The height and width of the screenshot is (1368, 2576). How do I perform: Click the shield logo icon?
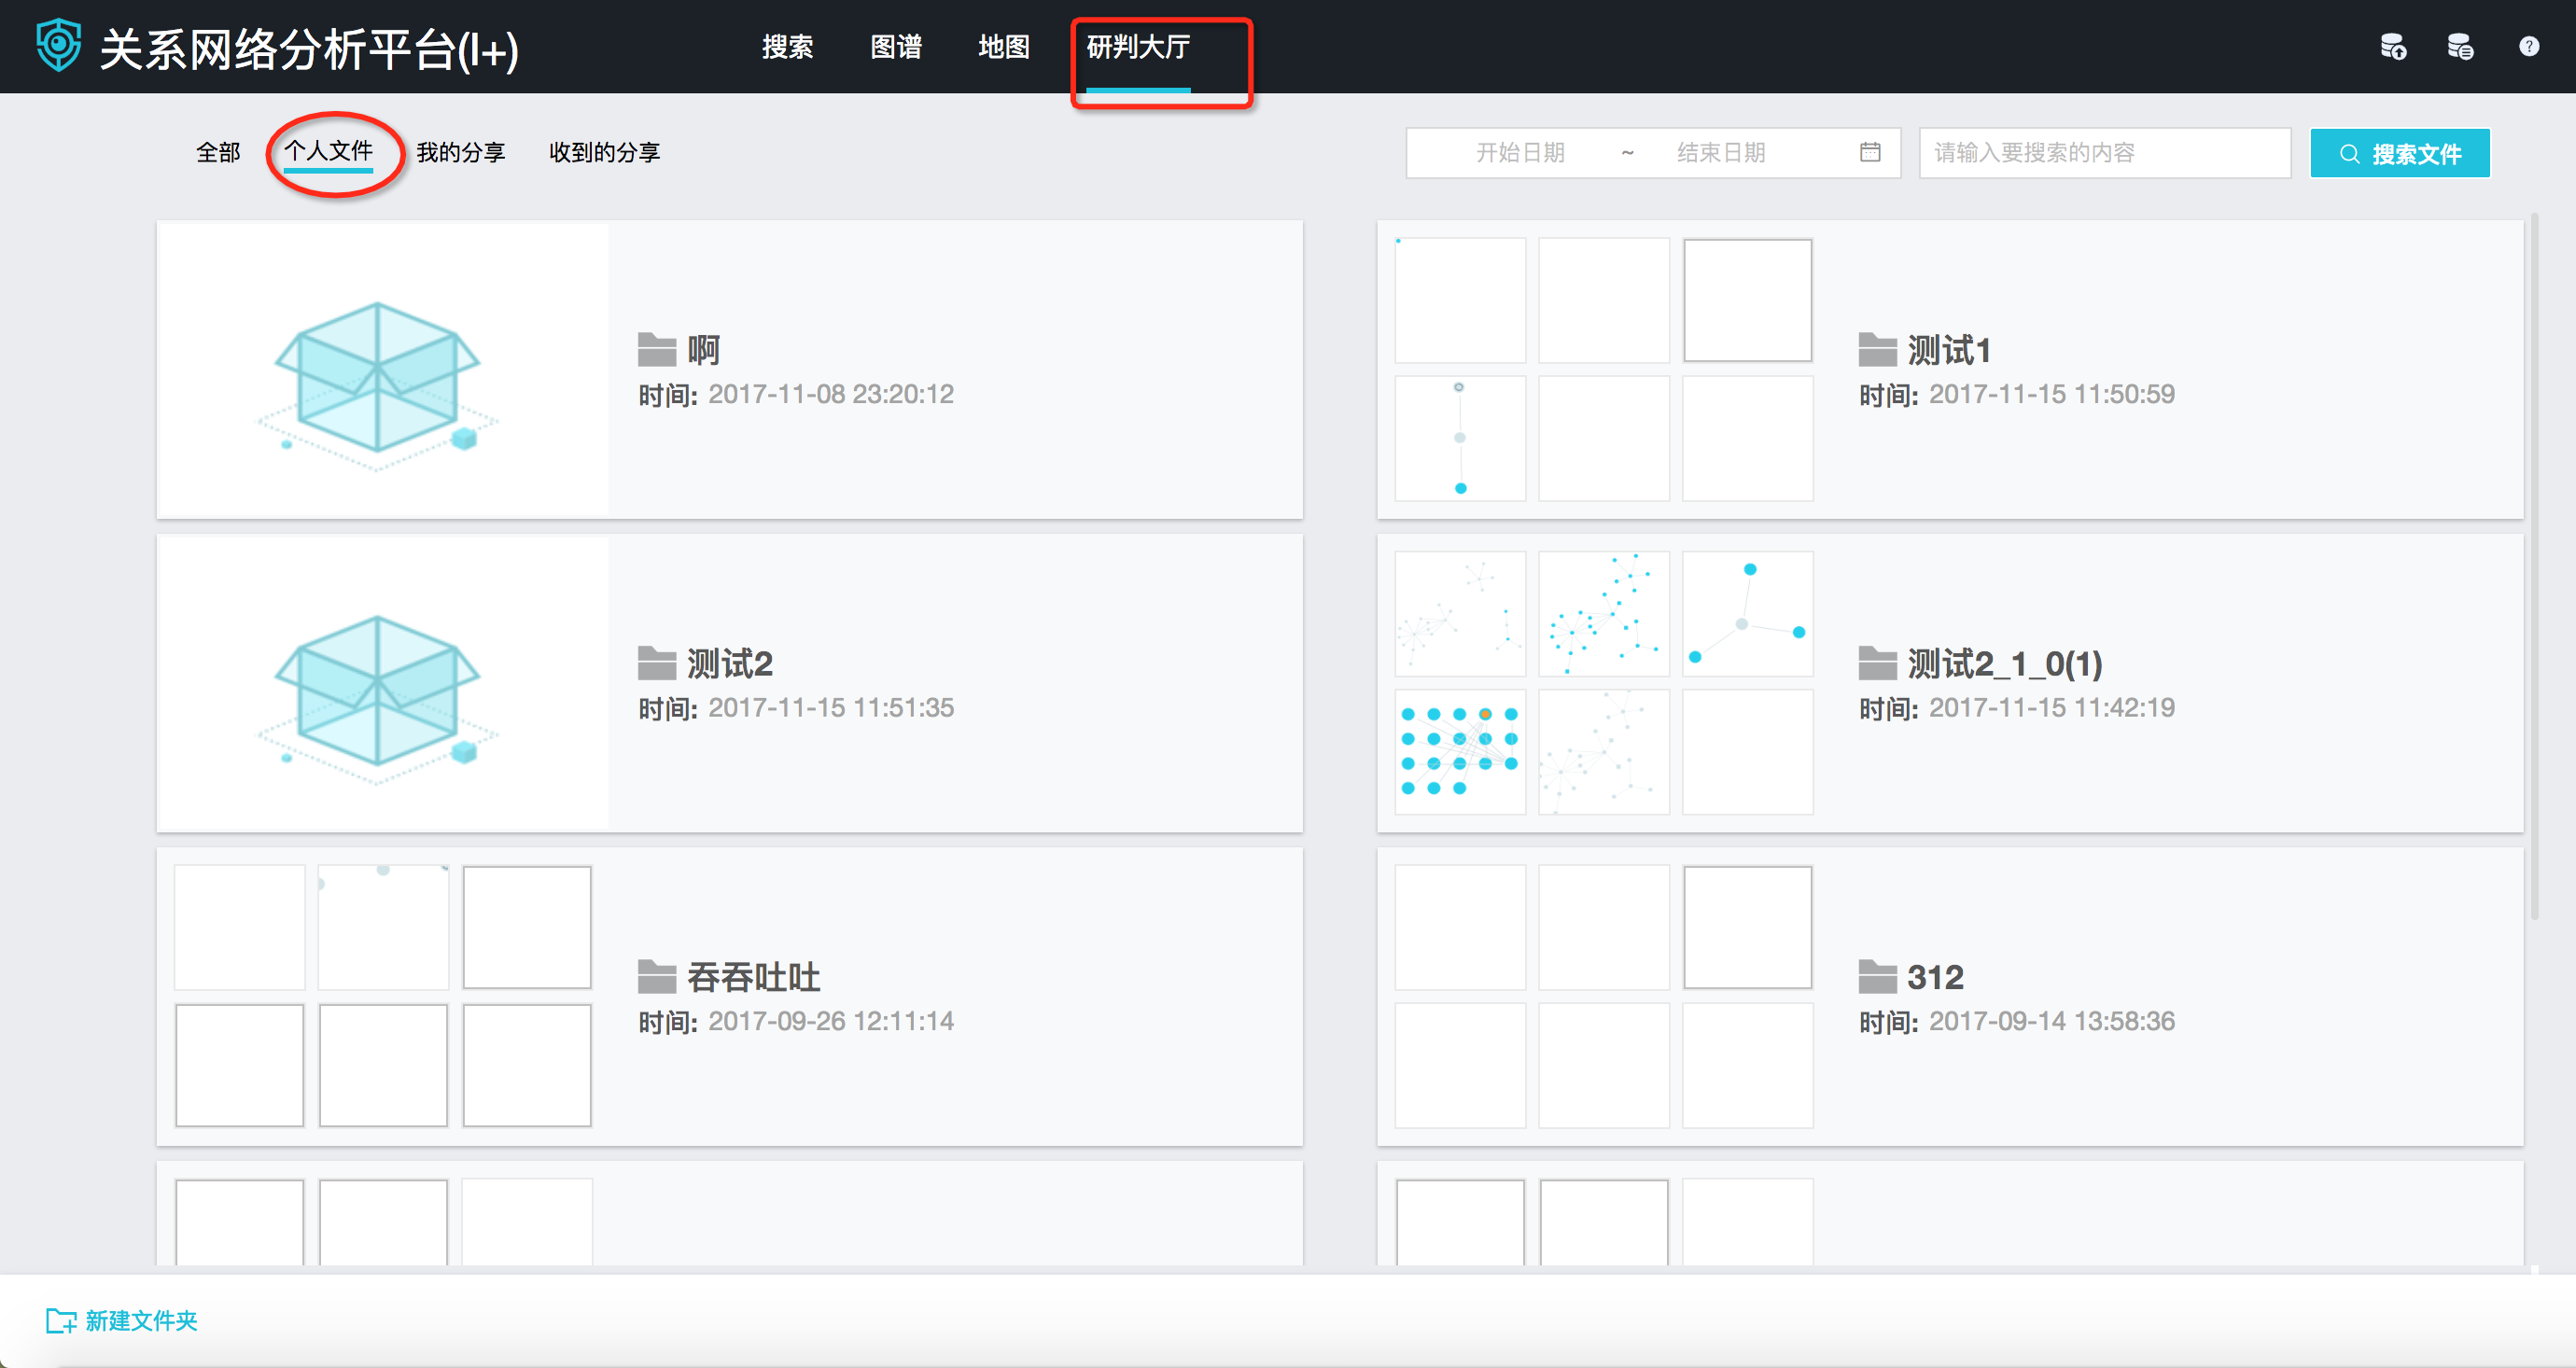[x=58, y=45]
